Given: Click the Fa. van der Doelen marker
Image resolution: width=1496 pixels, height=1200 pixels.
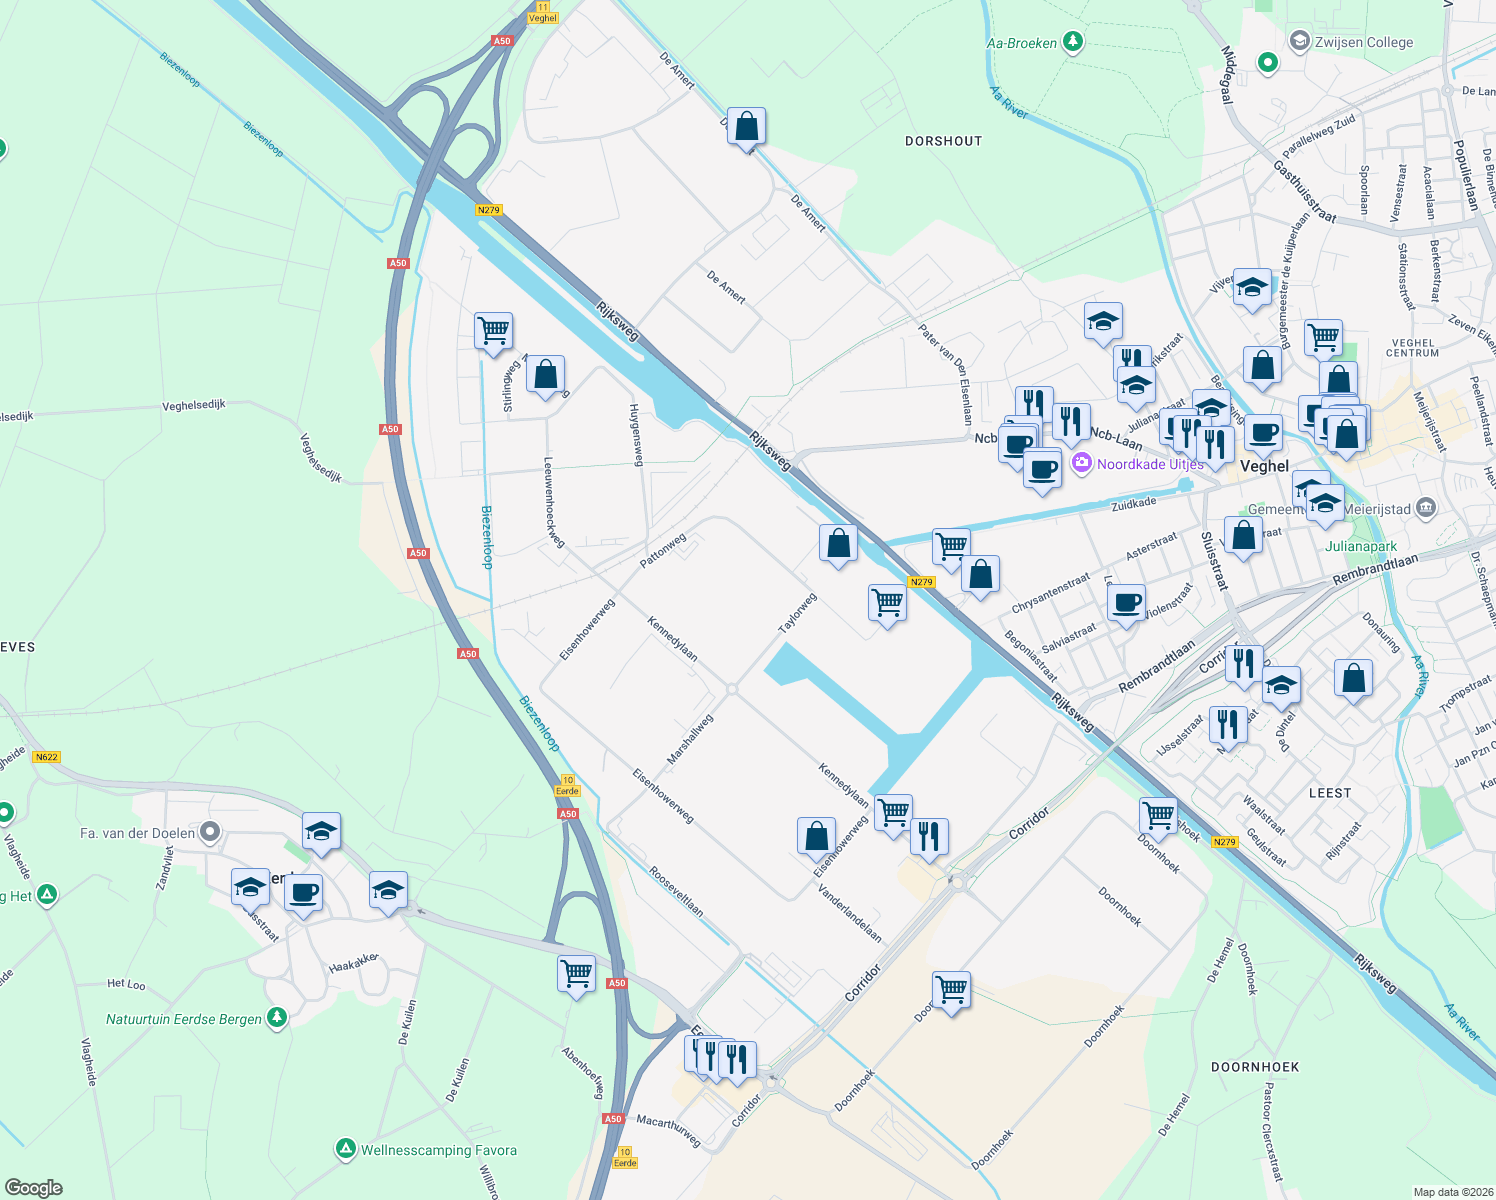Looking at the screenshot, I should [x=209, y=833].
